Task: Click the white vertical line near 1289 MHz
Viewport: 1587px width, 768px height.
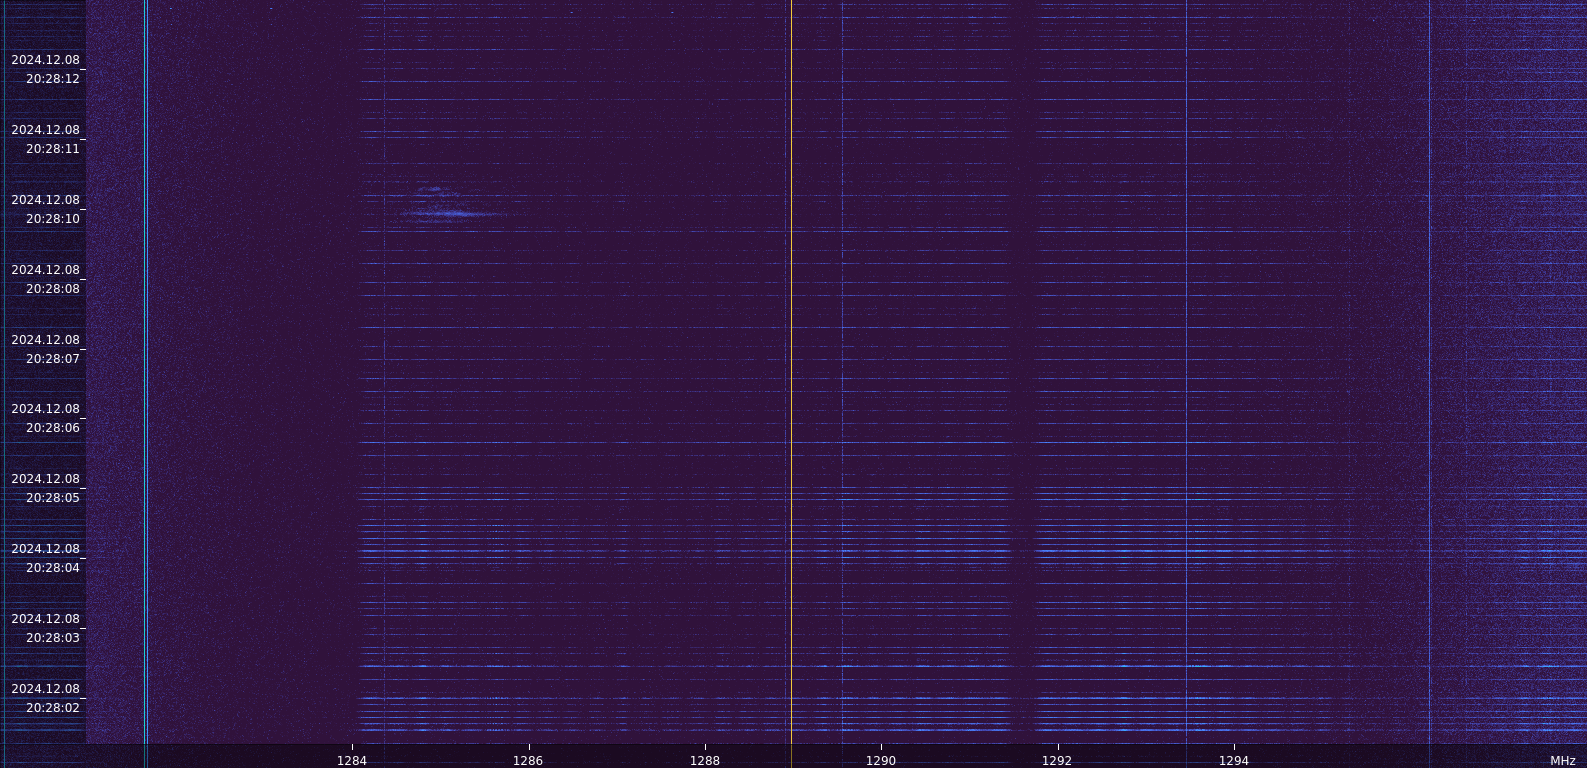Action: click(791, 380)
